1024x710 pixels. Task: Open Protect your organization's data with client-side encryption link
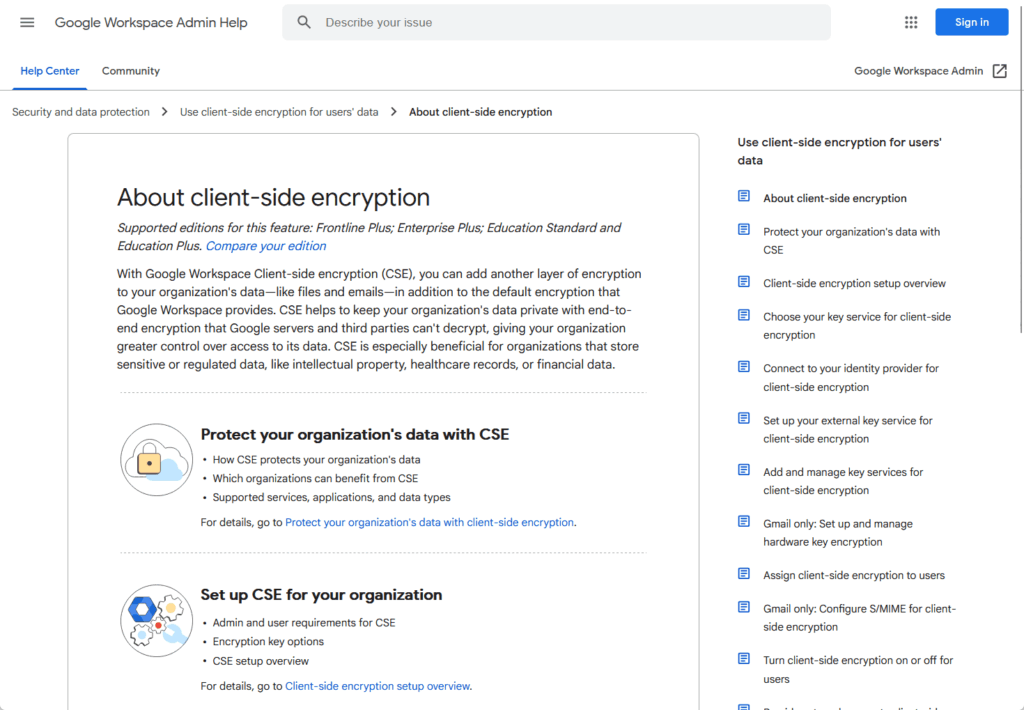click(430, 522)
